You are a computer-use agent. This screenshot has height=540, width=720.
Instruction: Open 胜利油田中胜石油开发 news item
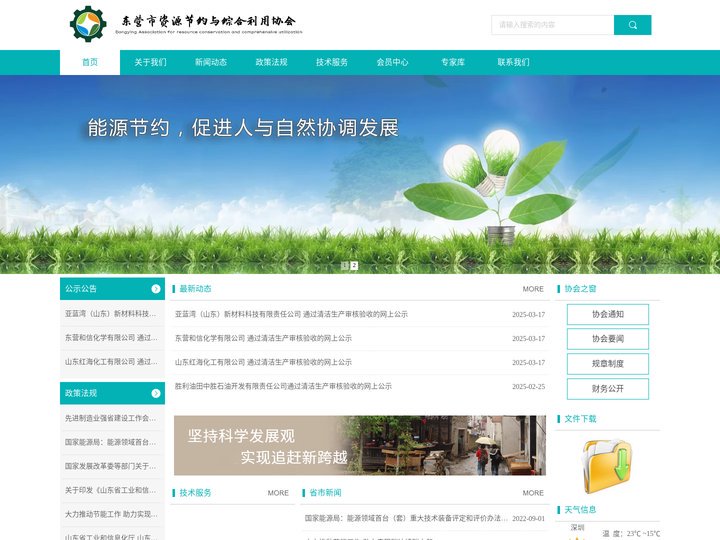(283, 386)
